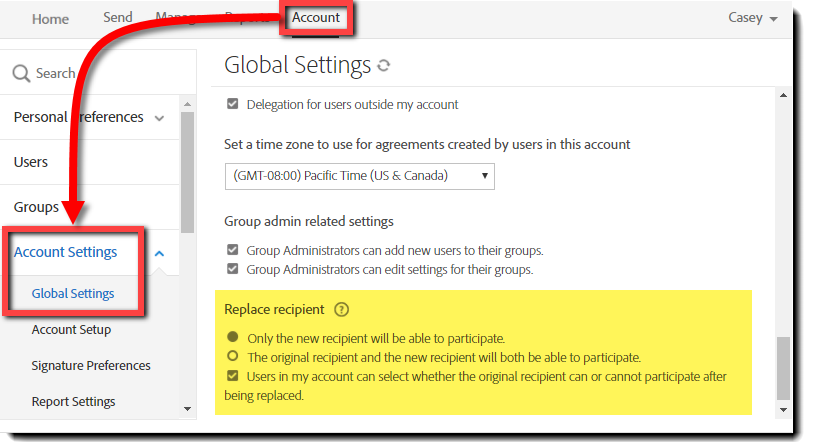This screenshot has width=830, height=442.
Task: Select original and new recipient both participate
Action: [x=233, y=357]
